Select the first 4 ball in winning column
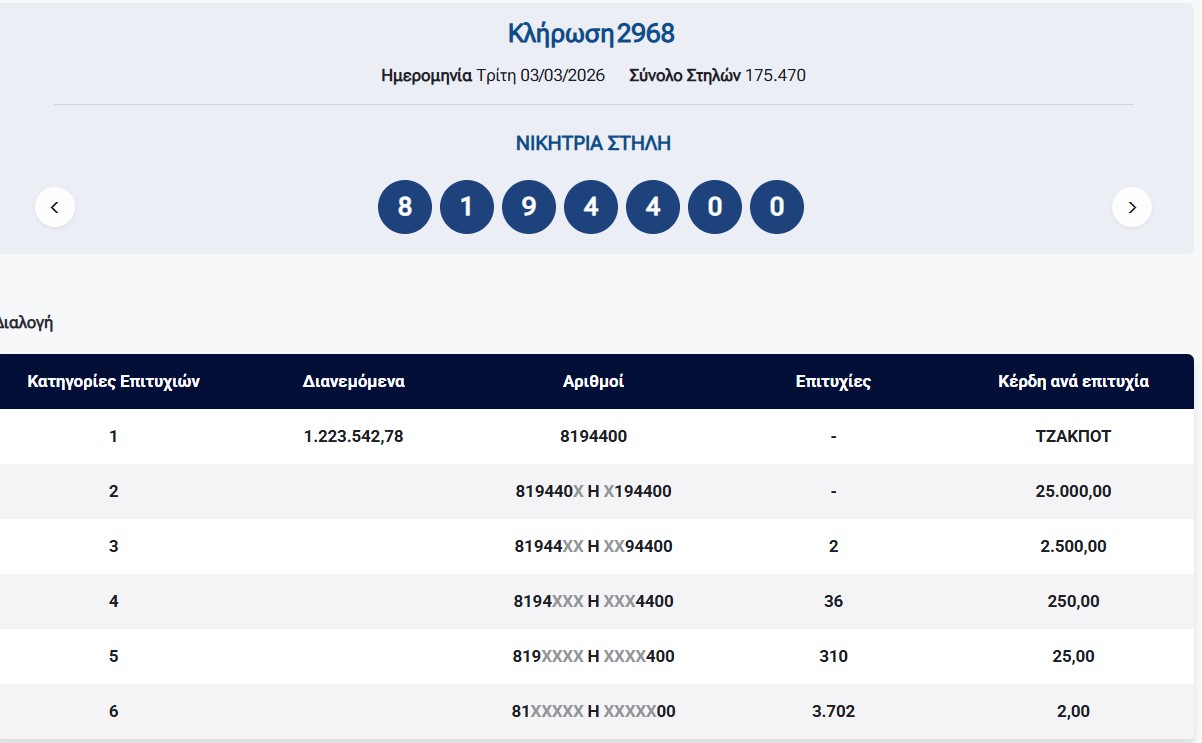 [591, 207]
